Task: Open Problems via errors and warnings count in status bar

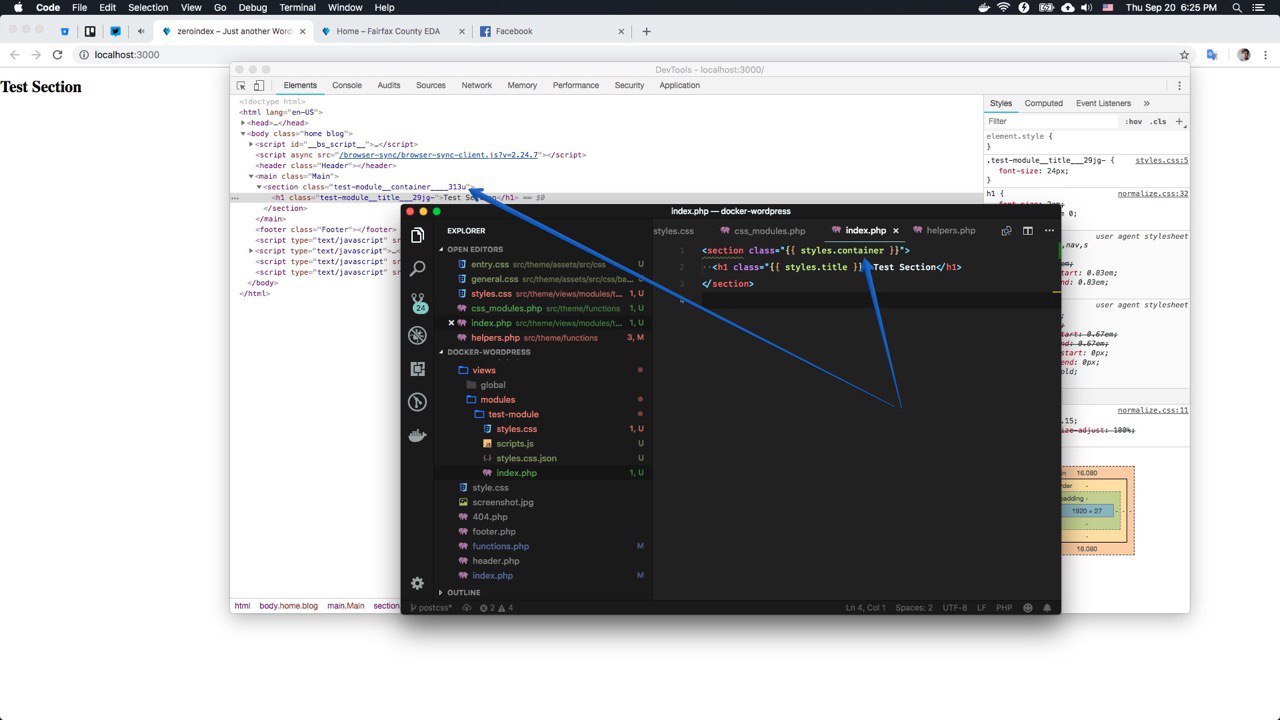Action: (496, 608)
